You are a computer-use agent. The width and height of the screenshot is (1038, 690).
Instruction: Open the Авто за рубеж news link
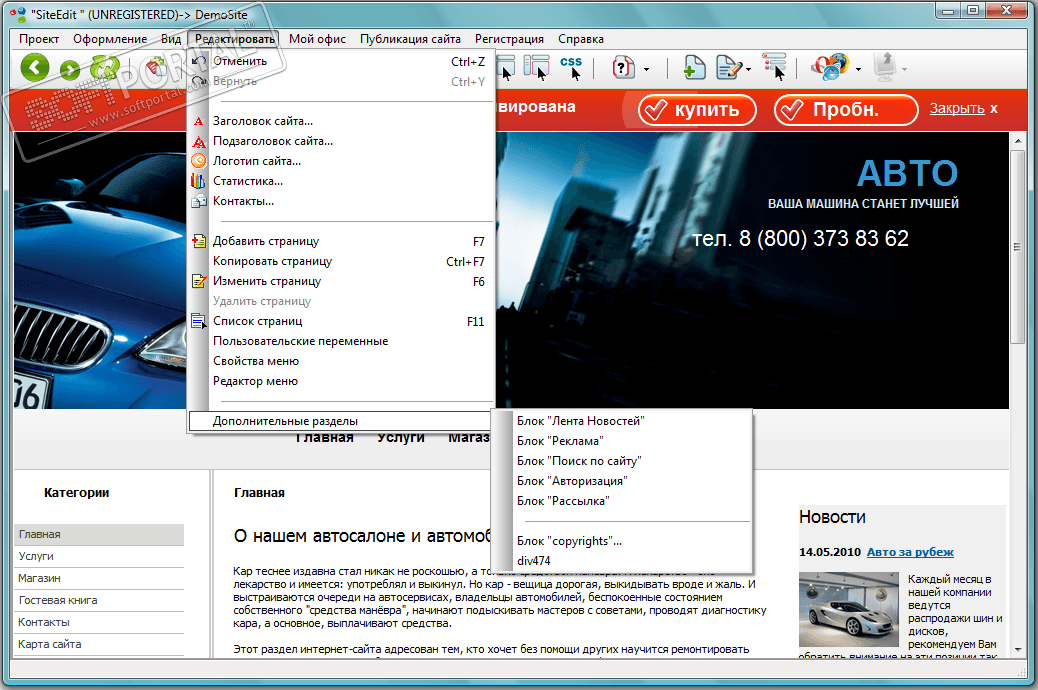click(910, 552)
